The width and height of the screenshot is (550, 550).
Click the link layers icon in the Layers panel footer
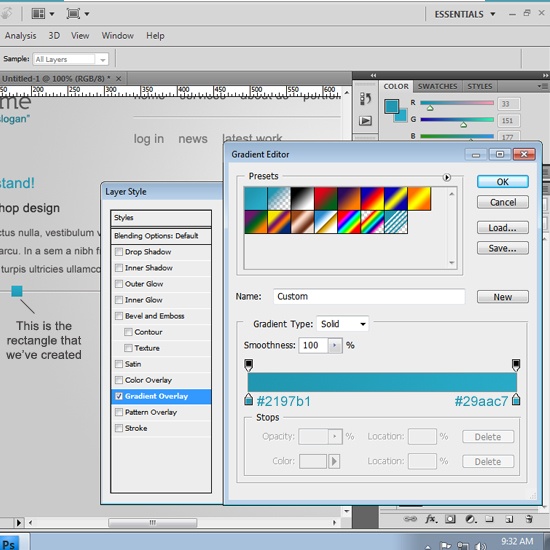click(410, 519)
